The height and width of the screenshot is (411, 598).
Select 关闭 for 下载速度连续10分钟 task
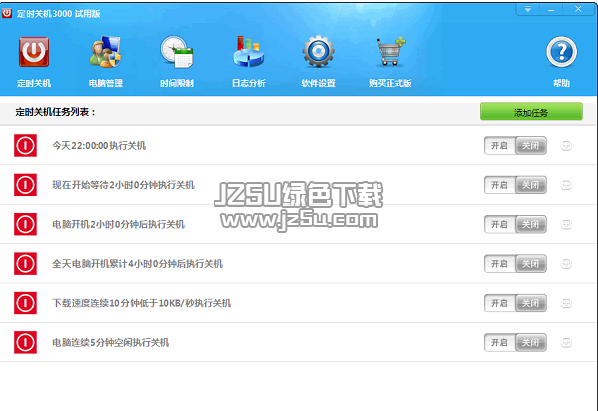(x=530, y=303)
